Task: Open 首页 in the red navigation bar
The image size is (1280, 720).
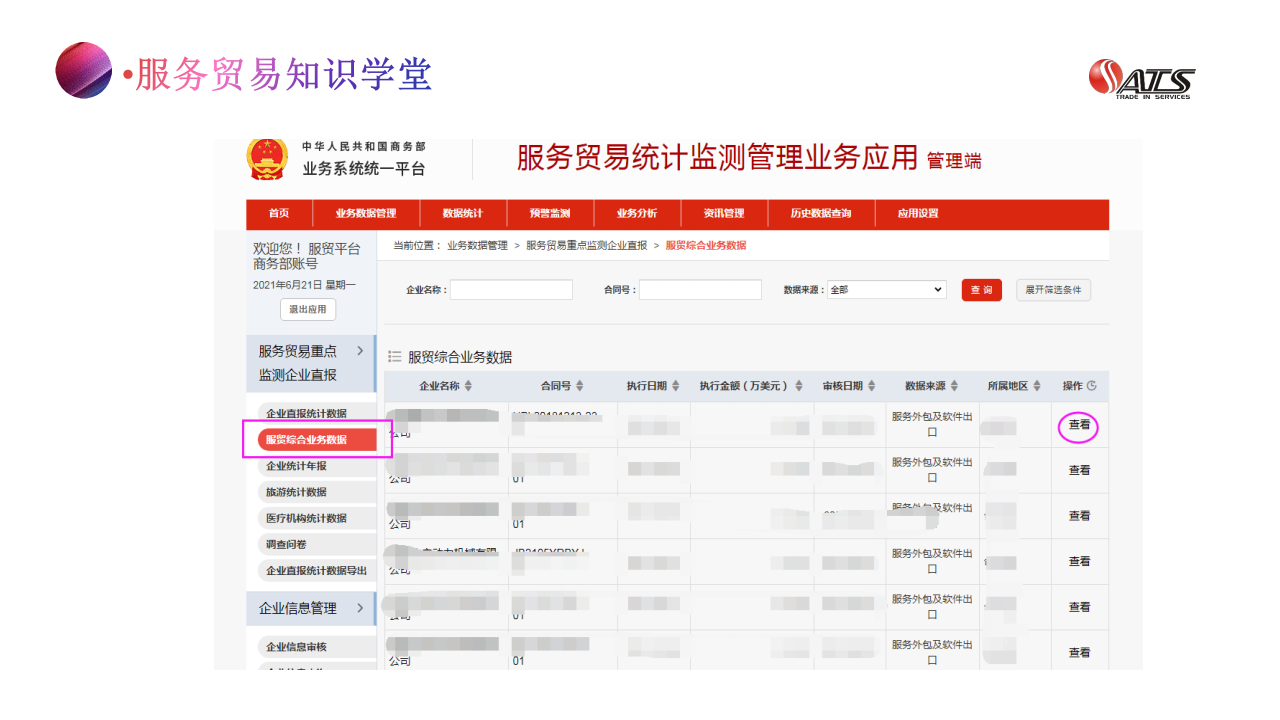Action: point(279,214)
